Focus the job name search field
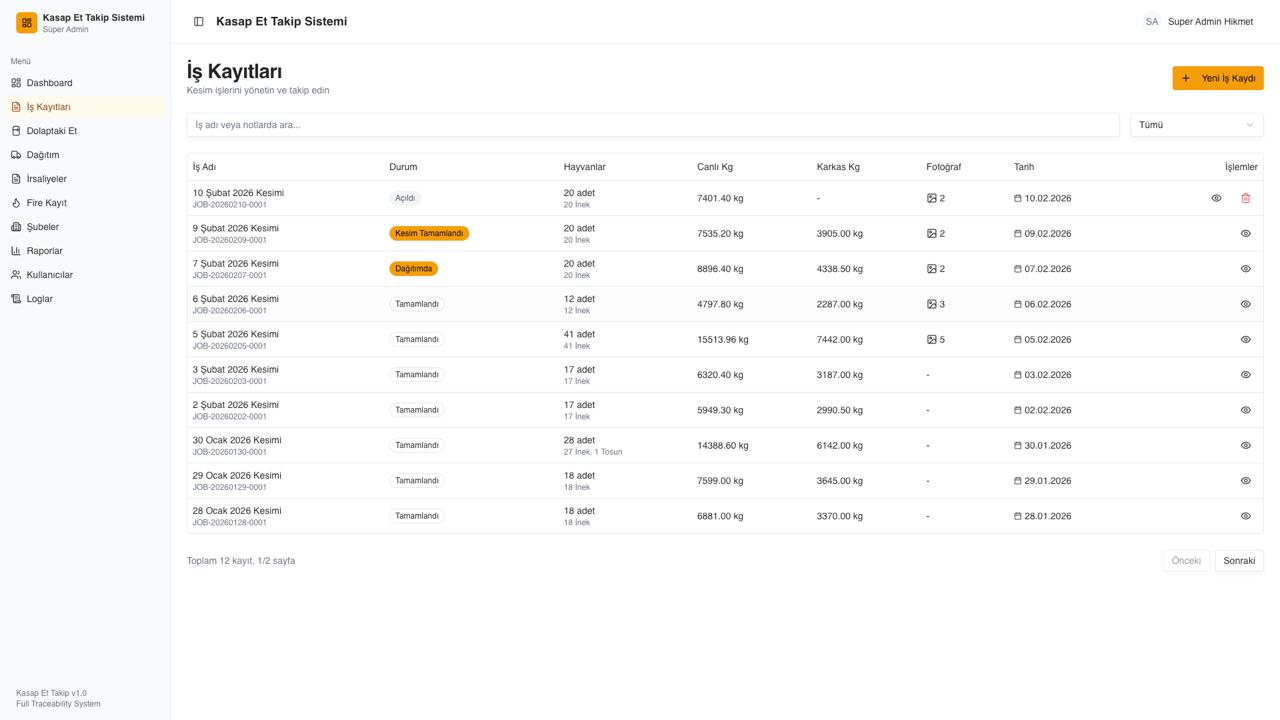 click(x=652, y=125)
